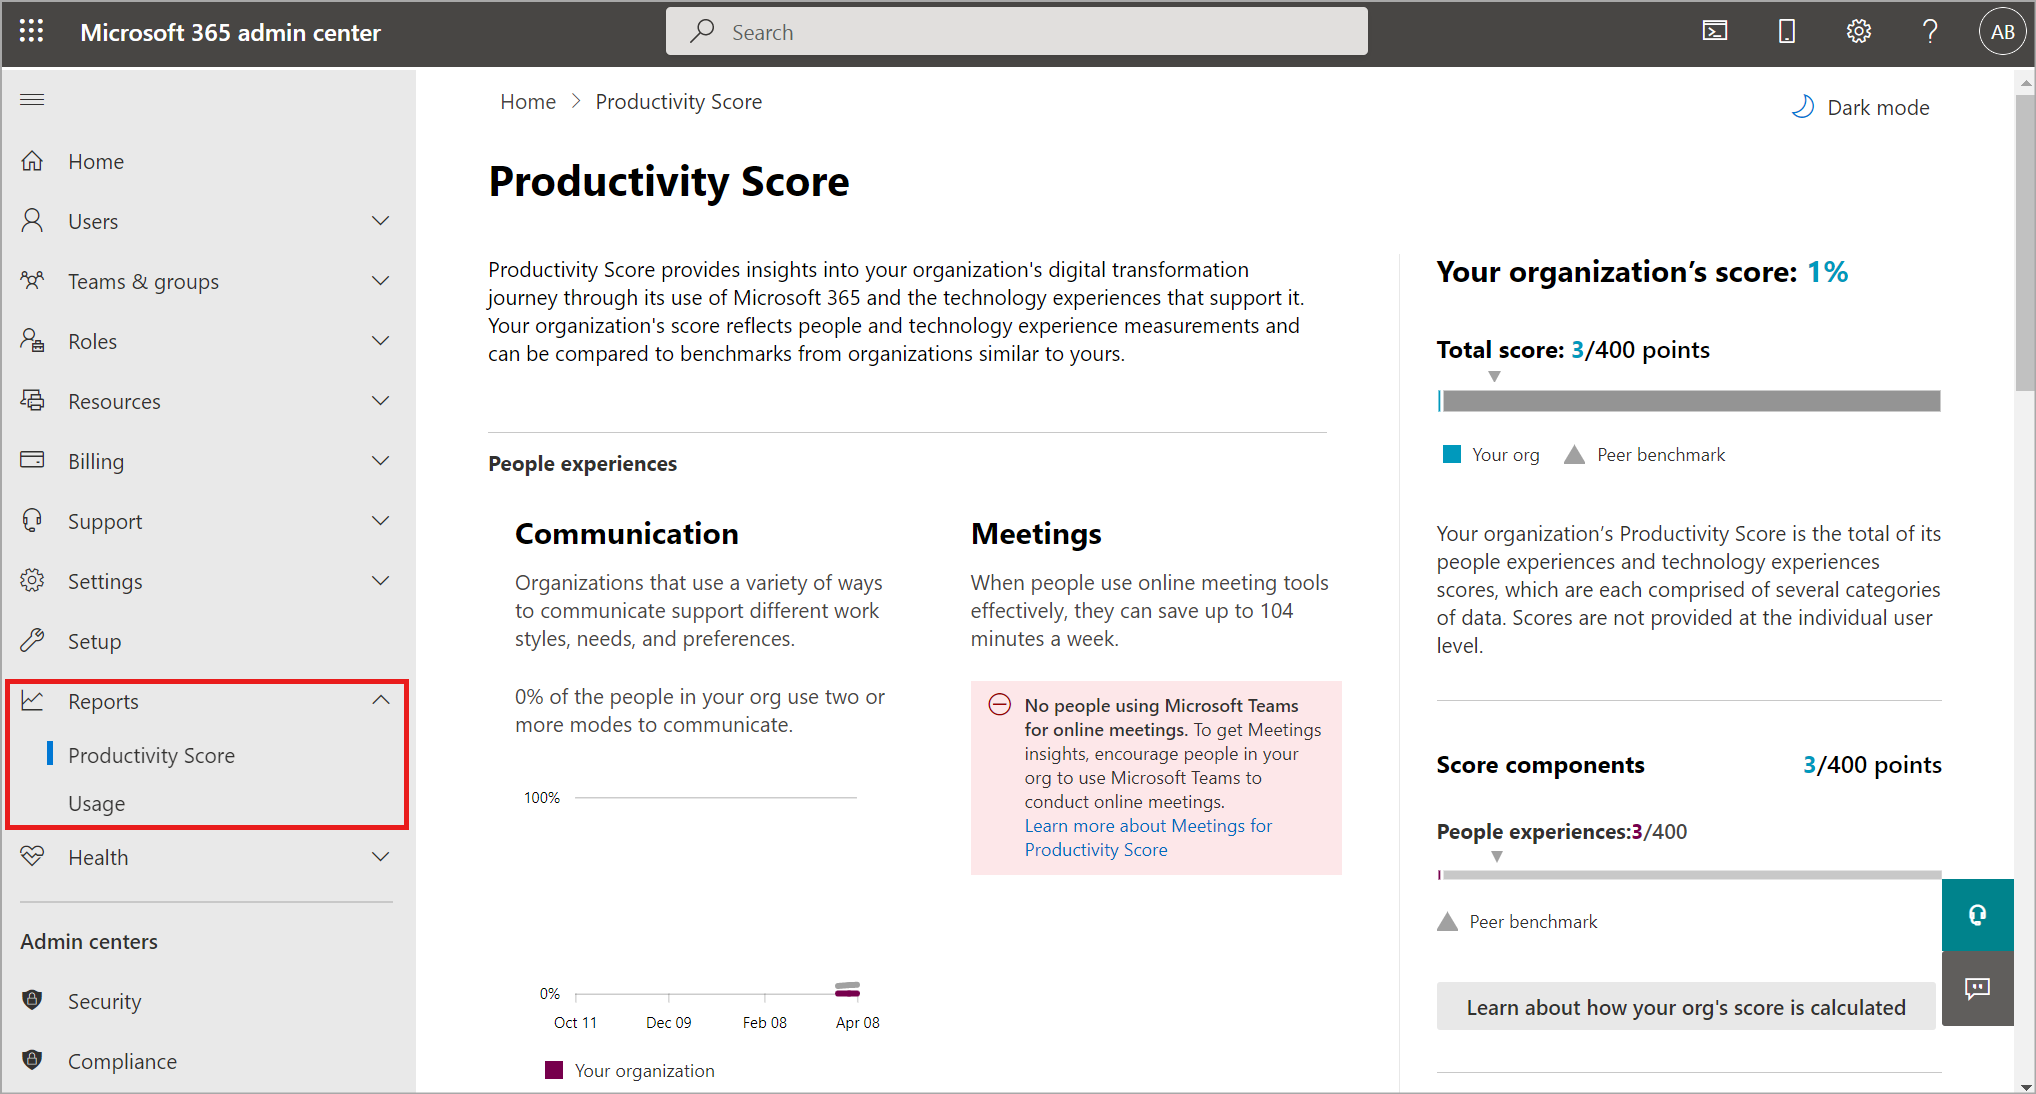
Task: Click the Resources printer icon
Action: point(32,401)
